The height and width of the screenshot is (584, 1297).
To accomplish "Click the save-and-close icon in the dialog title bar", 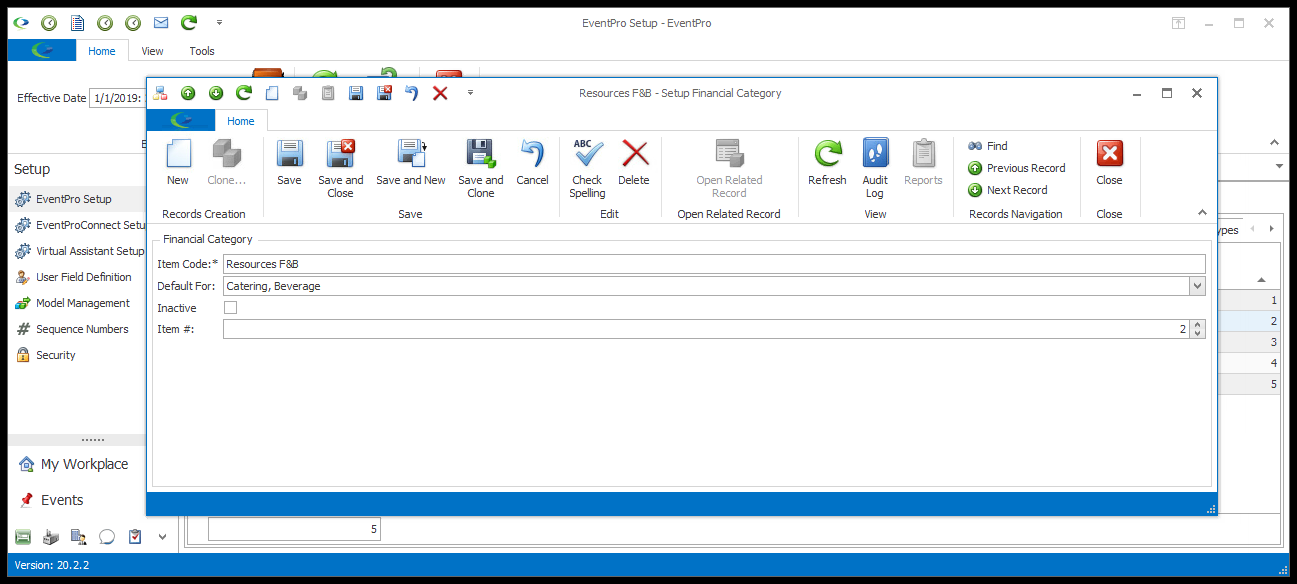I will pos(384,93).
